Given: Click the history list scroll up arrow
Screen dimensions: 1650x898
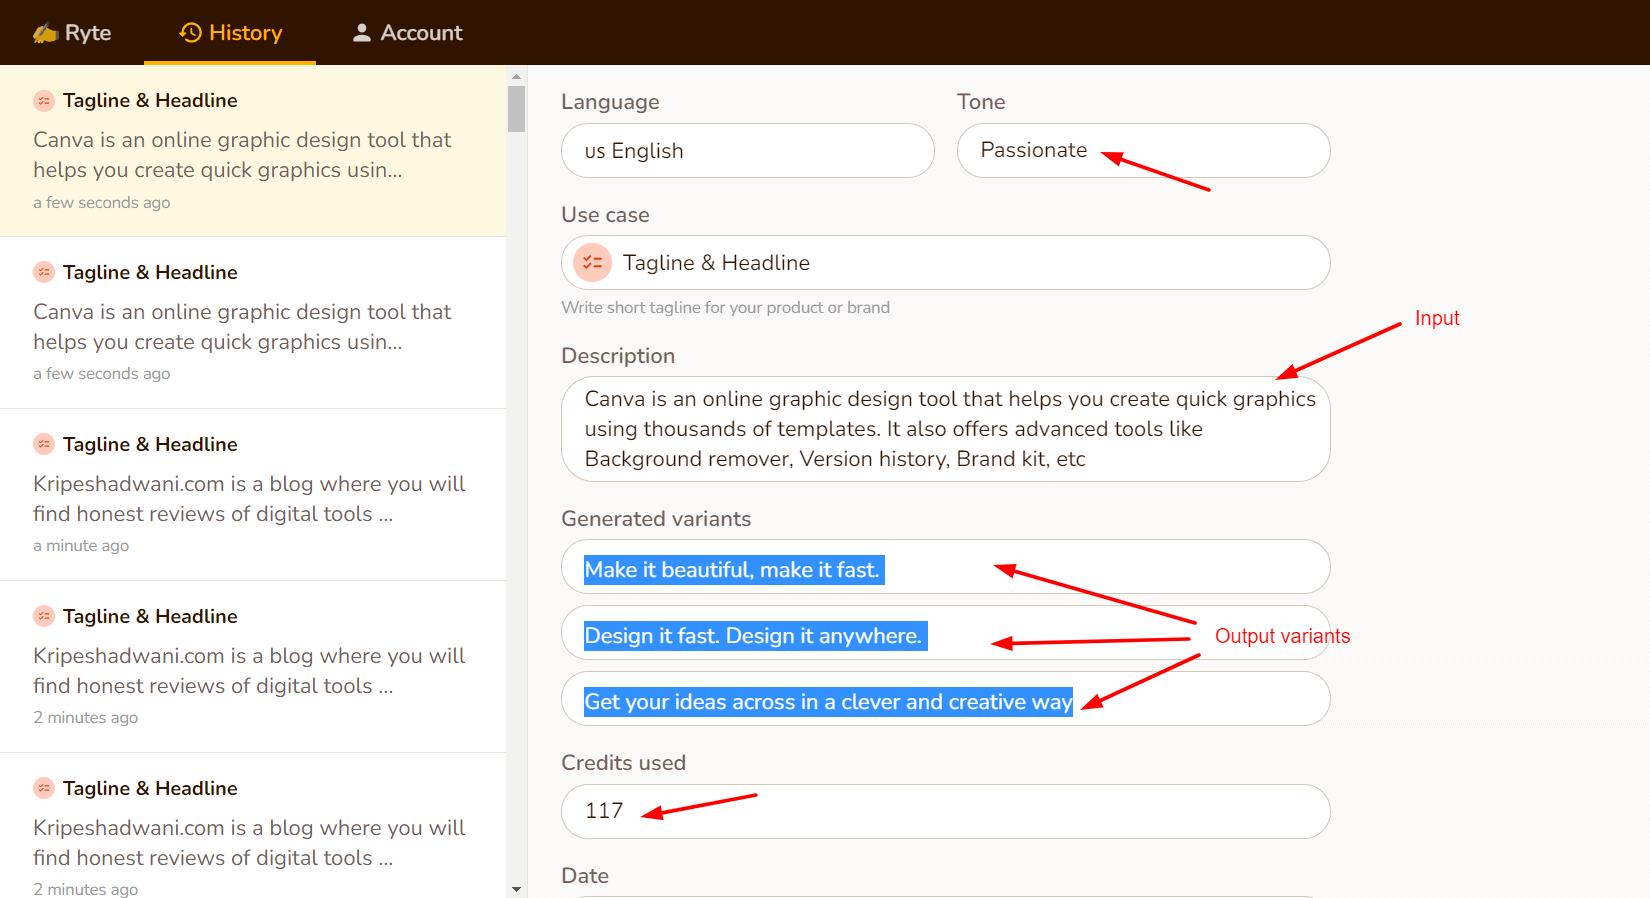Looking at the screenshot, I should 516,76.
